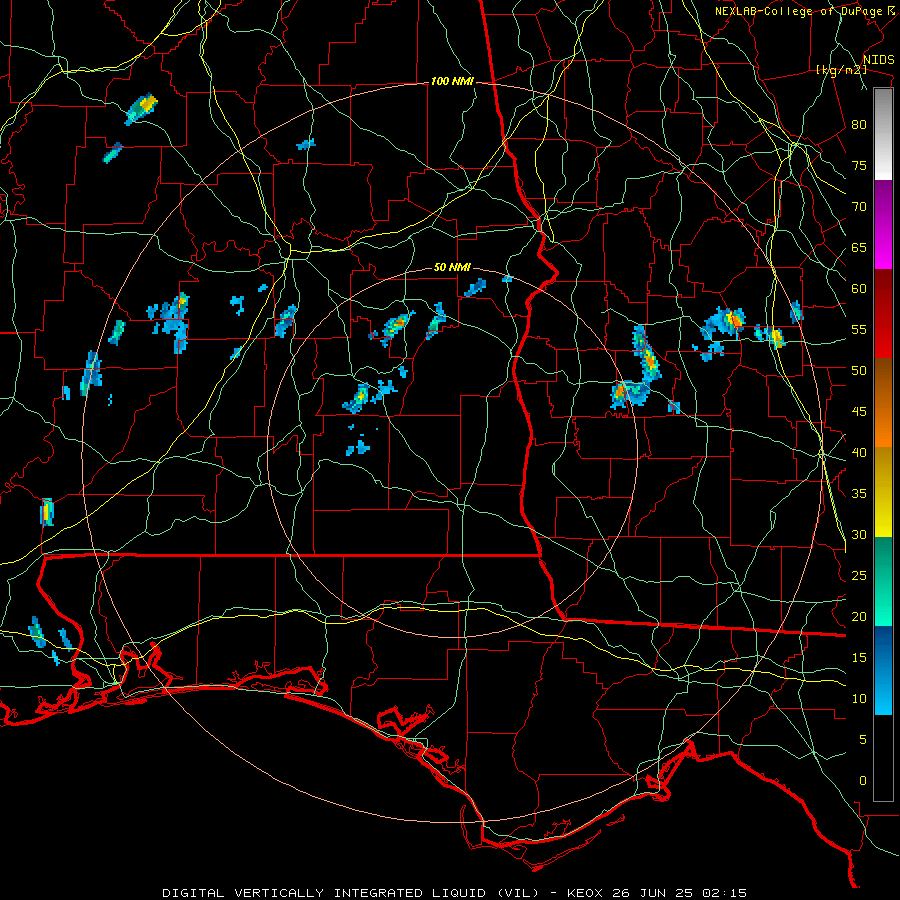Viewport: 900px width, 900px height.
Task: Click the 55 value on the color scale
Action: pos(859,329)
